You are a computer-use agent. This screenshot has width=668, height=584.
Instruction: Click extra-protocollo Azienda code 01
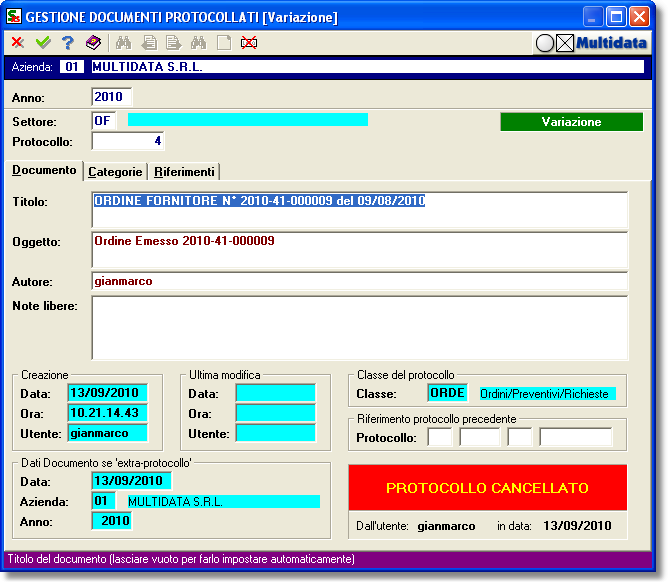click(104, 501)
